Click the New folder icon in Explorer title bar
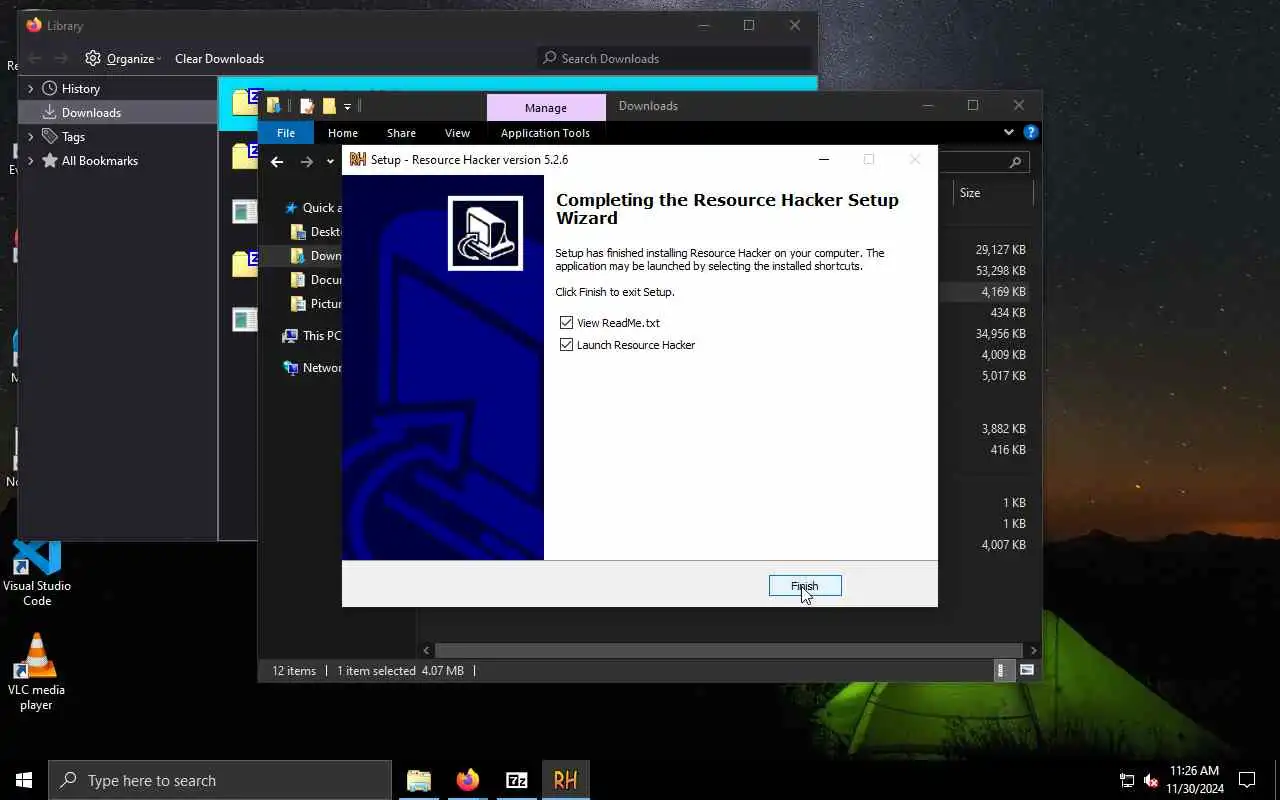1280x800 pixels. tap(329, 106)
